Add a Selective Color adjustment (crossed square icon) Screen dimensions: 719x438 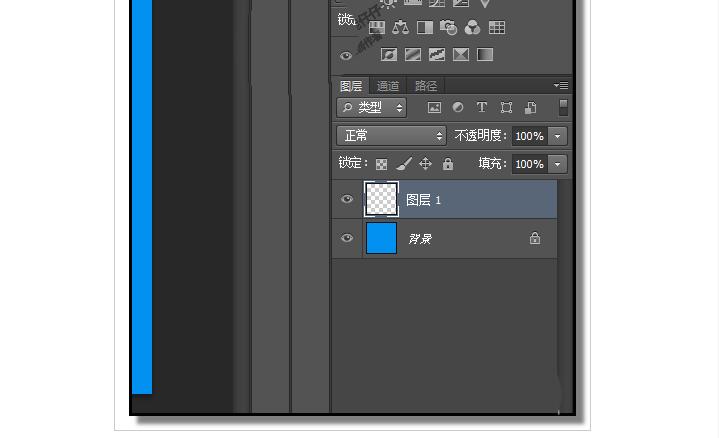point(461,55)
